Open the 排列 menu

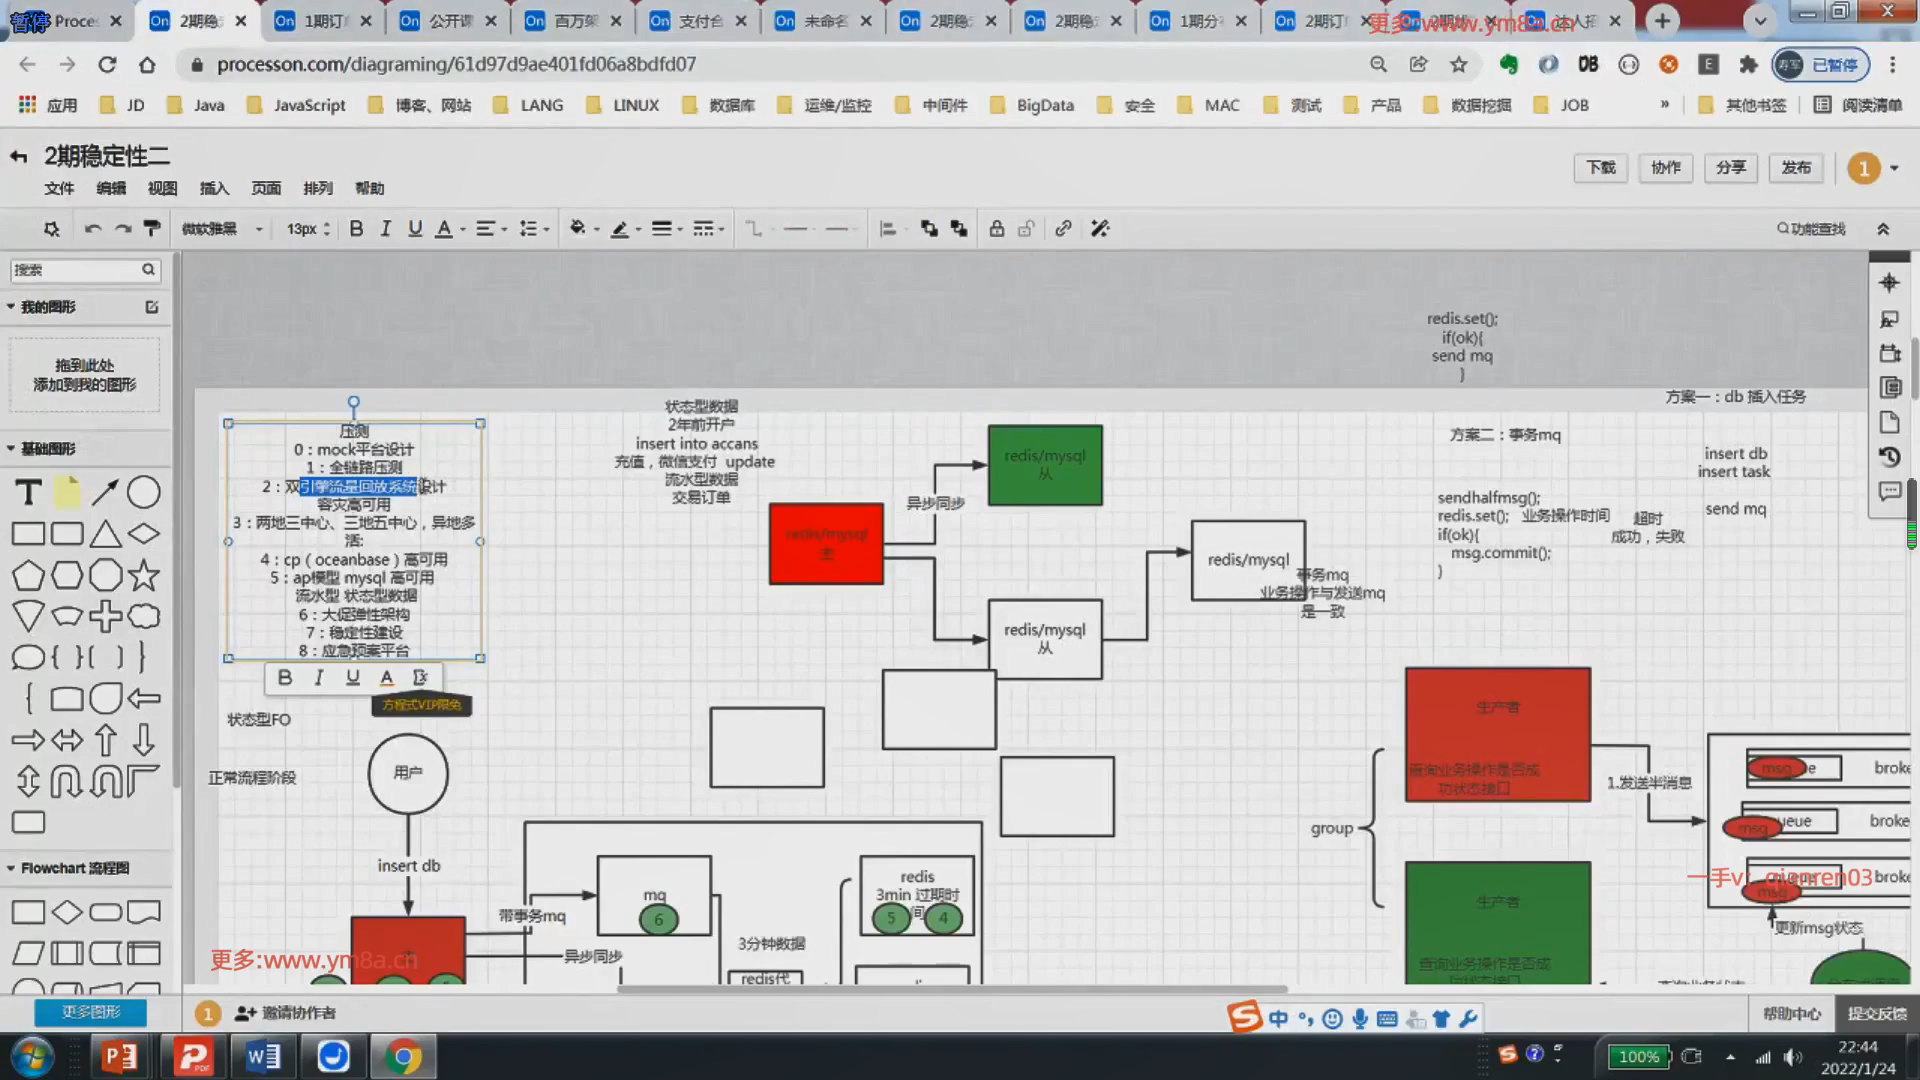tap(317, 188)
